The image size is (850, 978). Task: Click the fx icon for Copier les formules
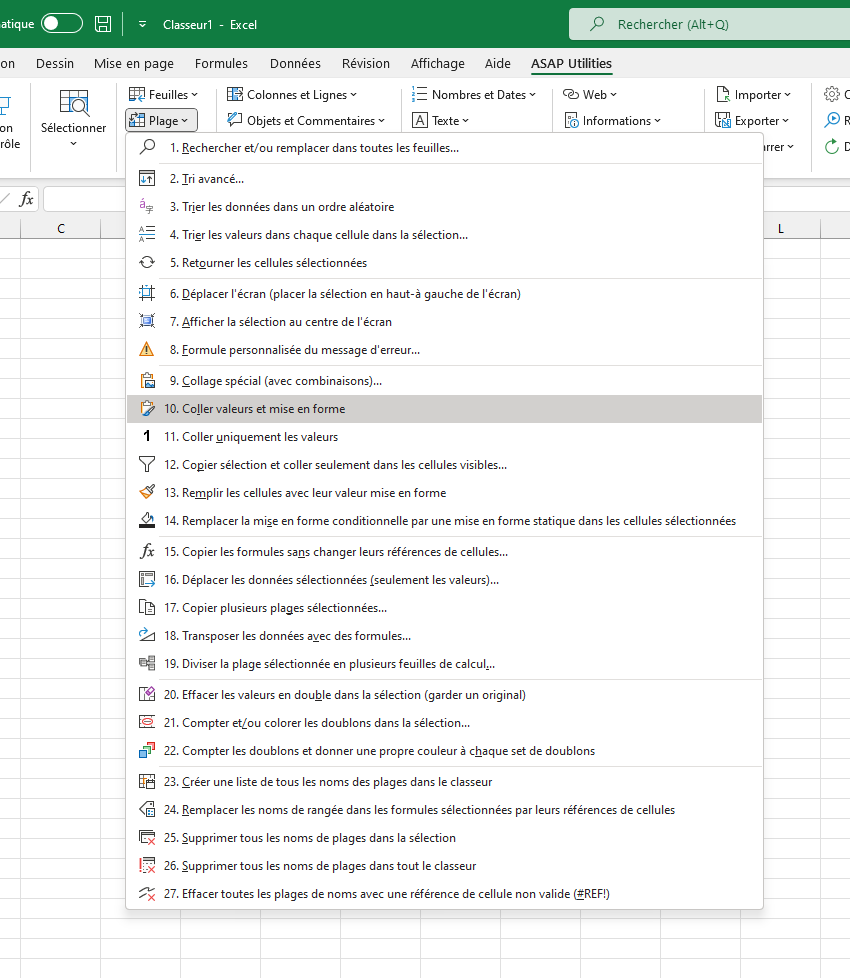147,551
